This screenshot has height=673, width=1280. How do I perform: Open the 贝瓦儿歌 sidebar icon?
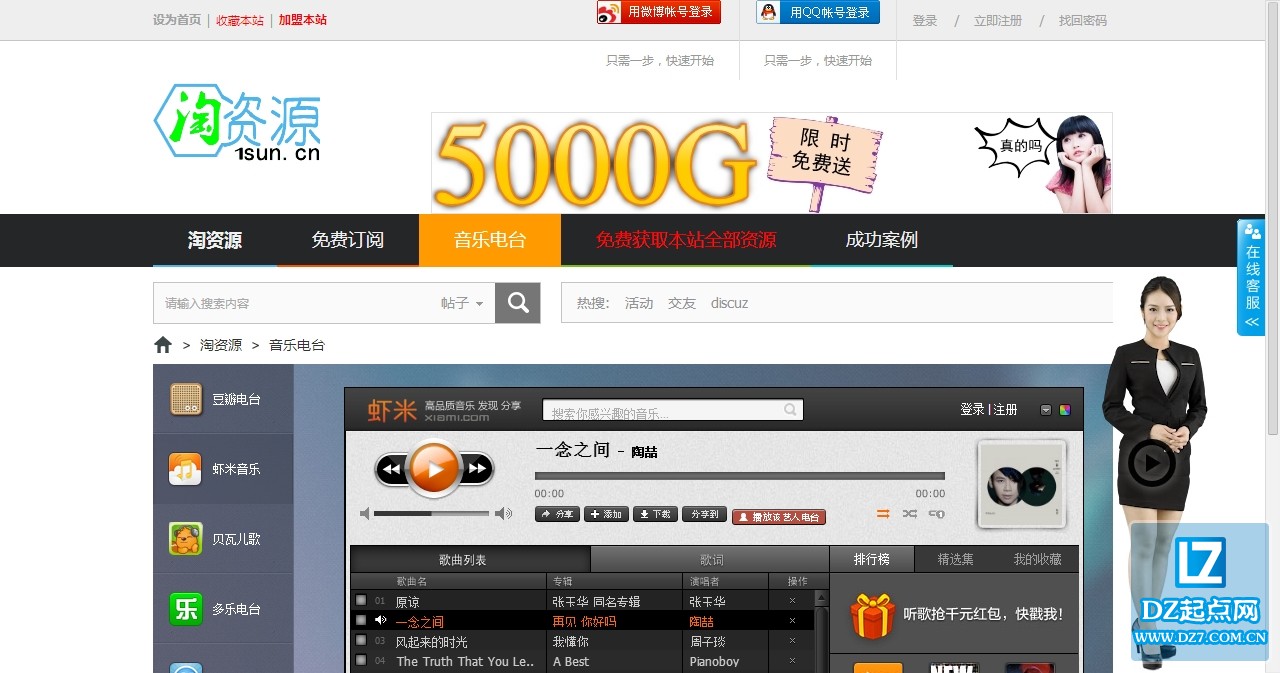186,538
